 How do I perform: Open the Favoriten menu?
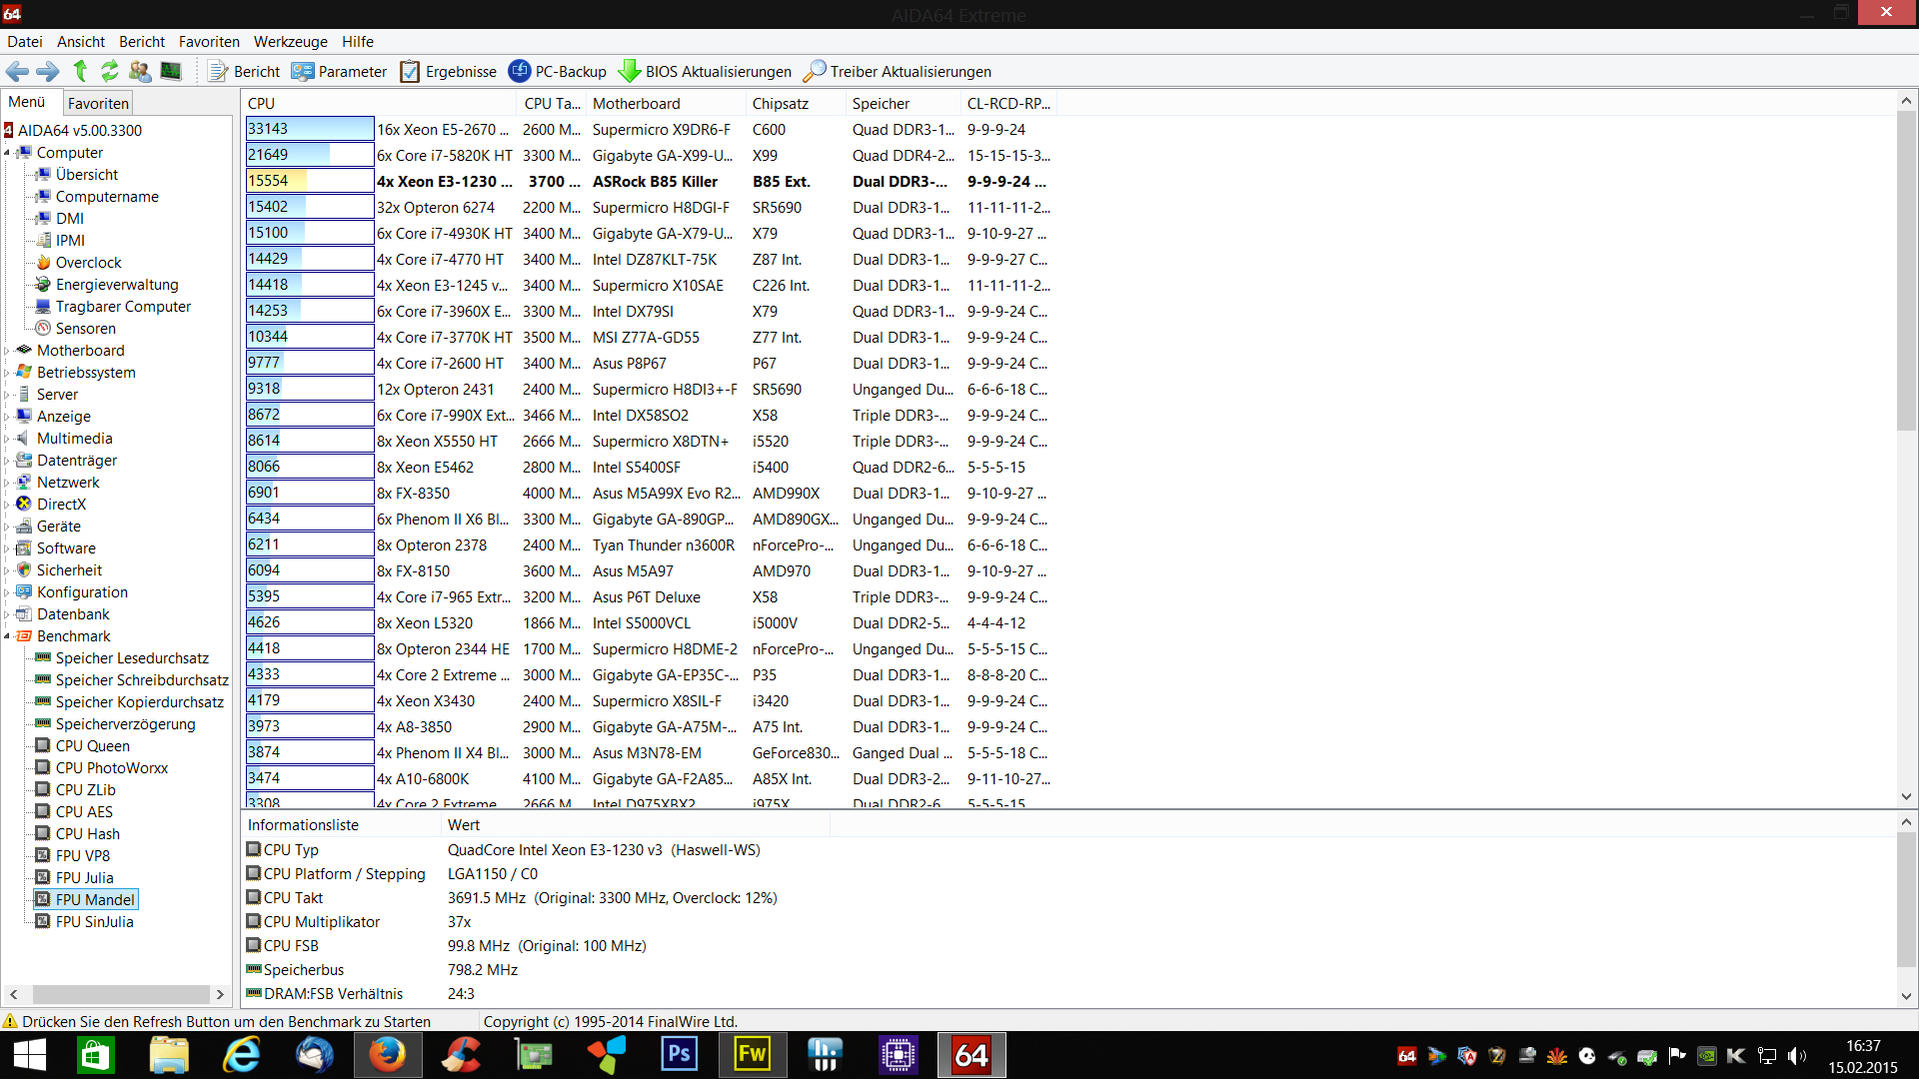point(209,41)
